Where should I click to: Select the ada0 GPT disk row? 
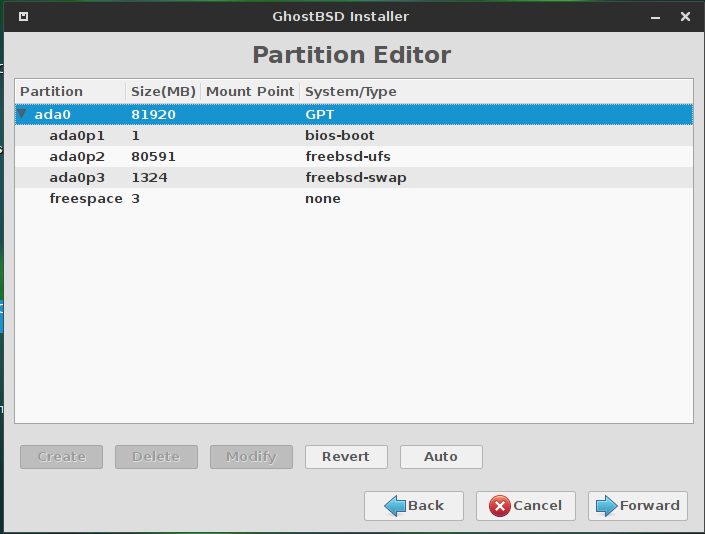coord(354,114)
